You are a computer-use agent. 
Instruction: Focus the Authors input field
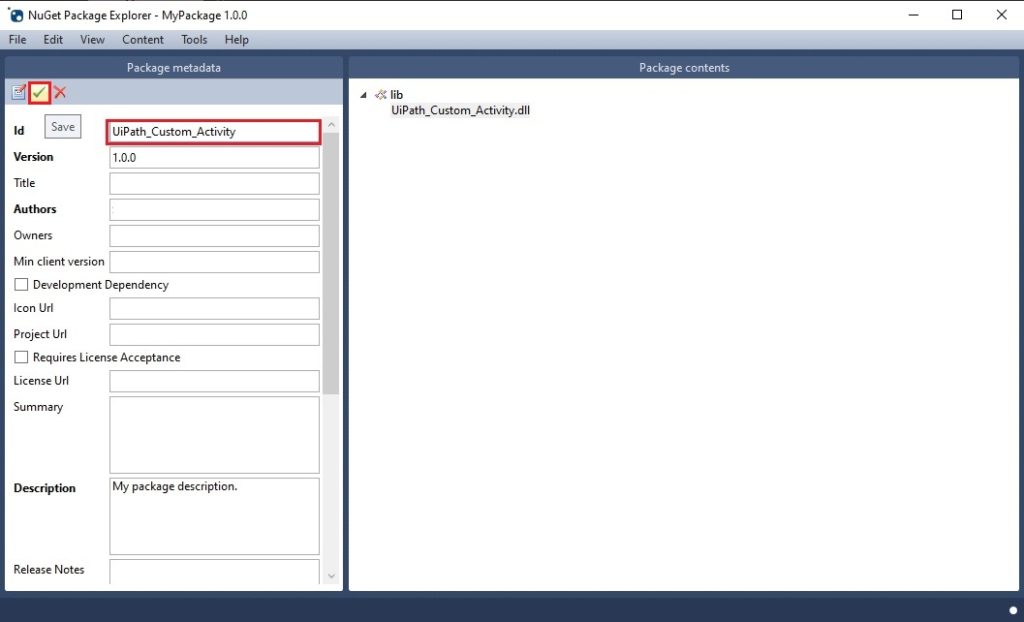(214, 210)
